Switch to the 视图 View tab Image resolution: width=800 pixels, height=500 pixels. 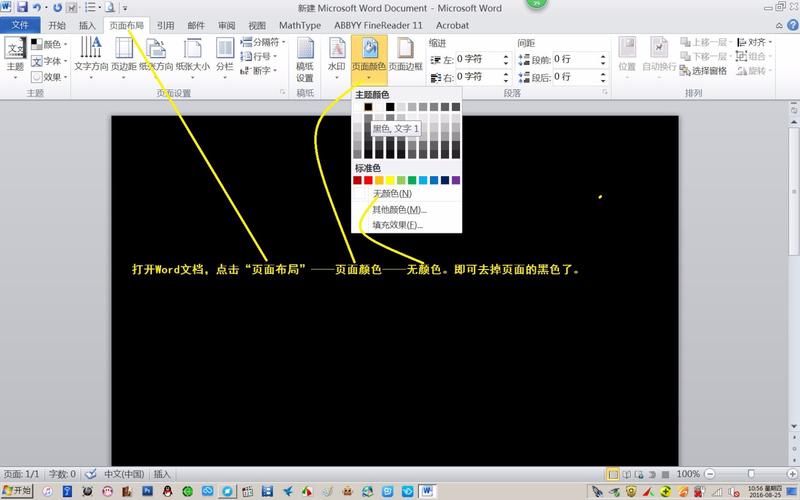(257, 25)
